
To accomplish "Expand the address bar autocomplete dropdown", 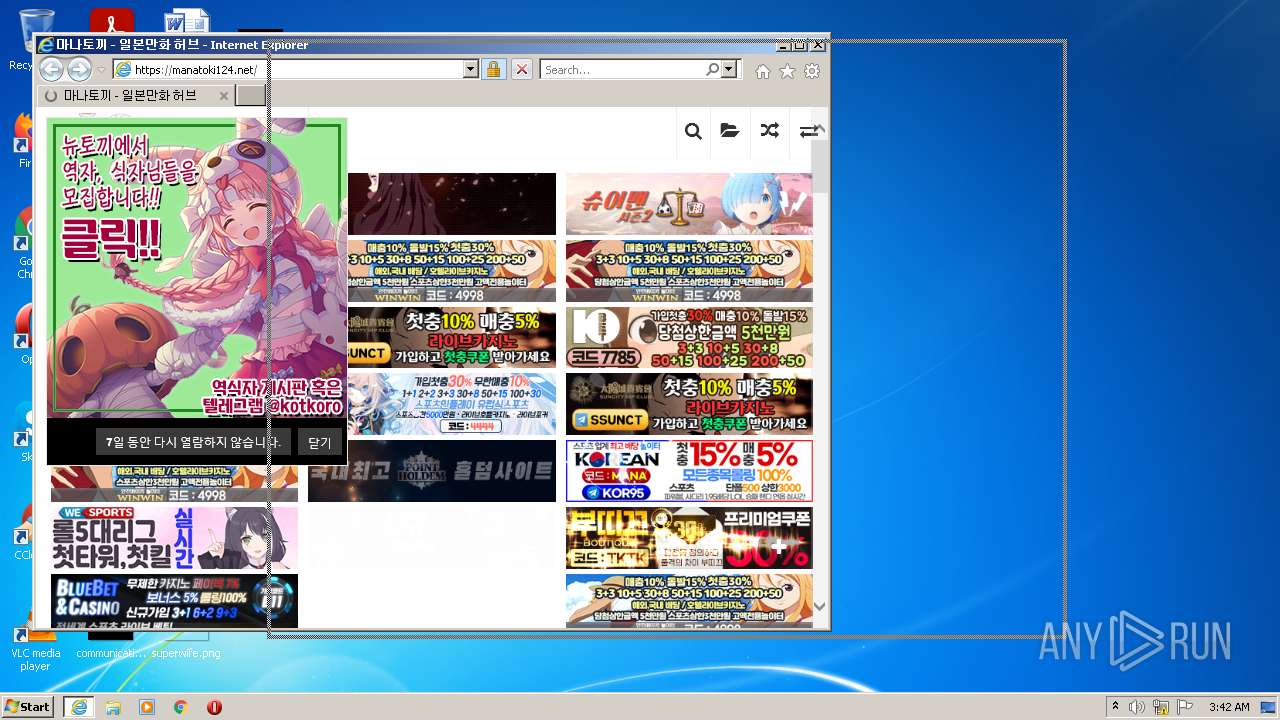I will pos(471,70).
